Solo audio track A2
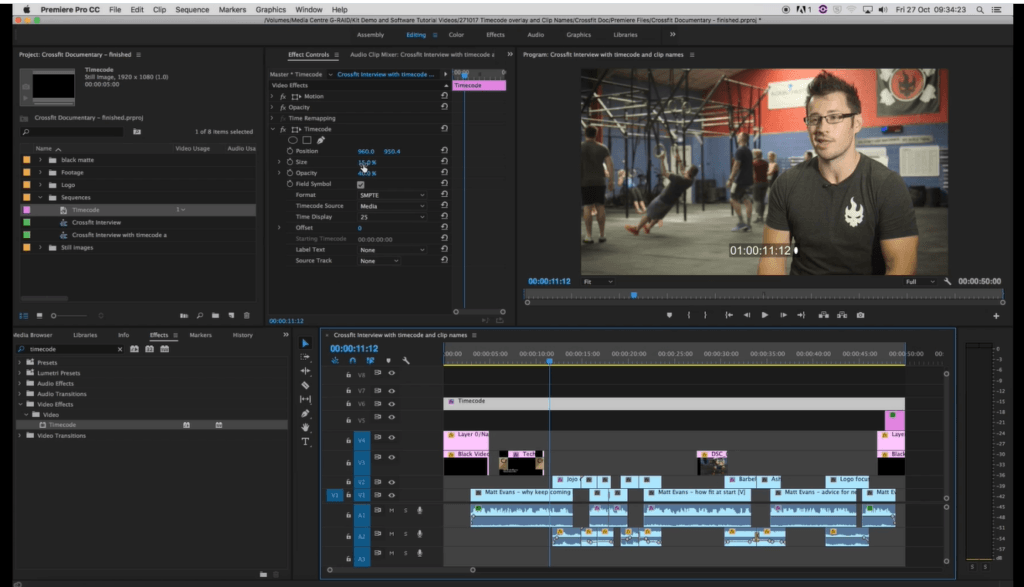 tap(406, 534)
